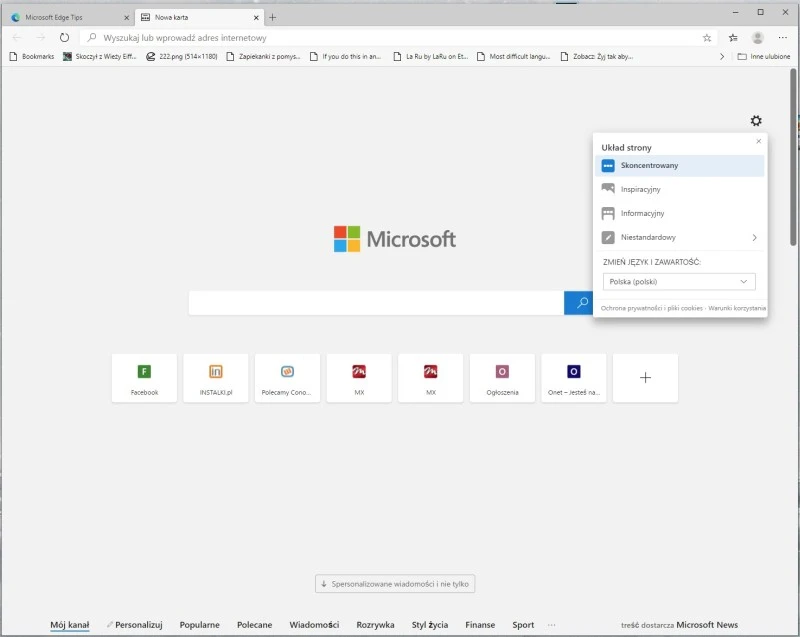This screenshot has height=637, width=800.
Task: Select the Inspiracyjny layout icon
Action: pyautogui.click(x=608, y=189)
